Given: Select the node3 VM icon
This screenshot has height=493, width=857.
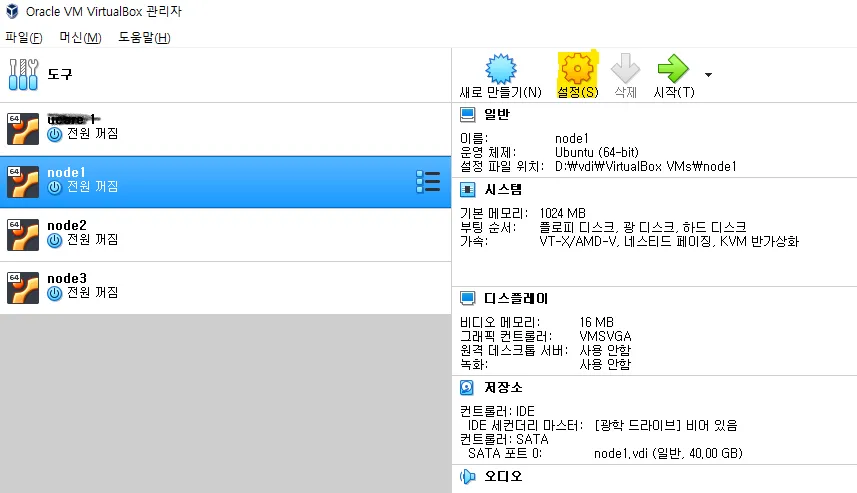Looking at the screenshot, I should [x=23, y=288].
